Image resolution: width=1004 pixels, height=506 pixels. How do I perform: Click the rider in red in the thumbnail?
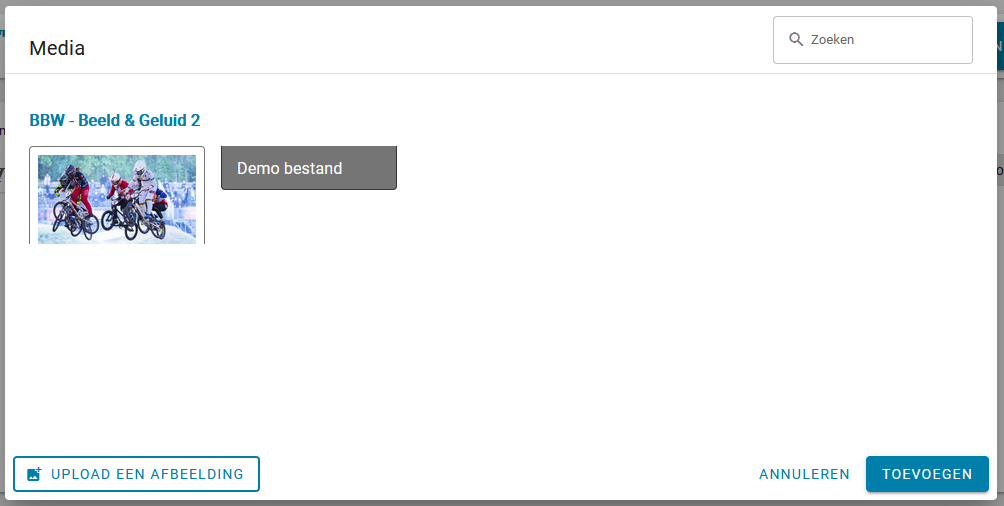117,190
